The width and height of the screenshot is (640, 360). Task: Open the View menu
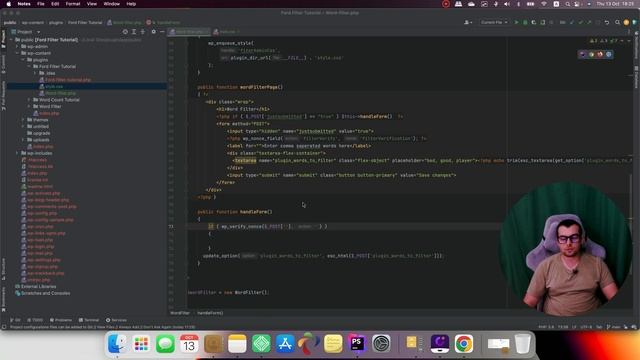[x=92, y=4]
